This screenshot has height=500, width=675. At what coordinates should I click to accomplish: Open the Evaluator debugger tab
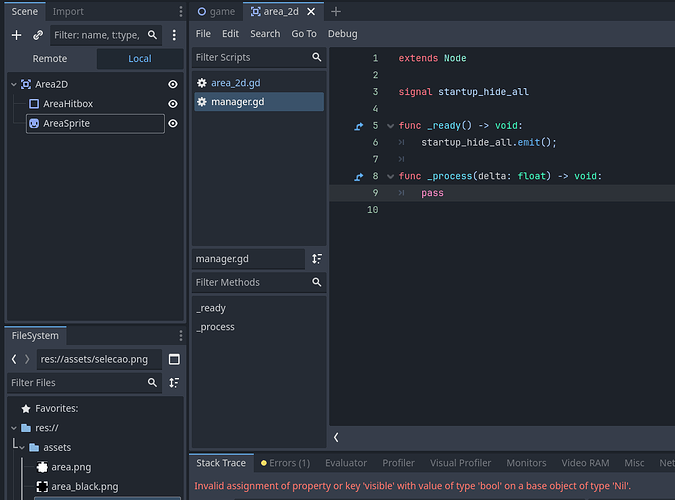(346, 463)
